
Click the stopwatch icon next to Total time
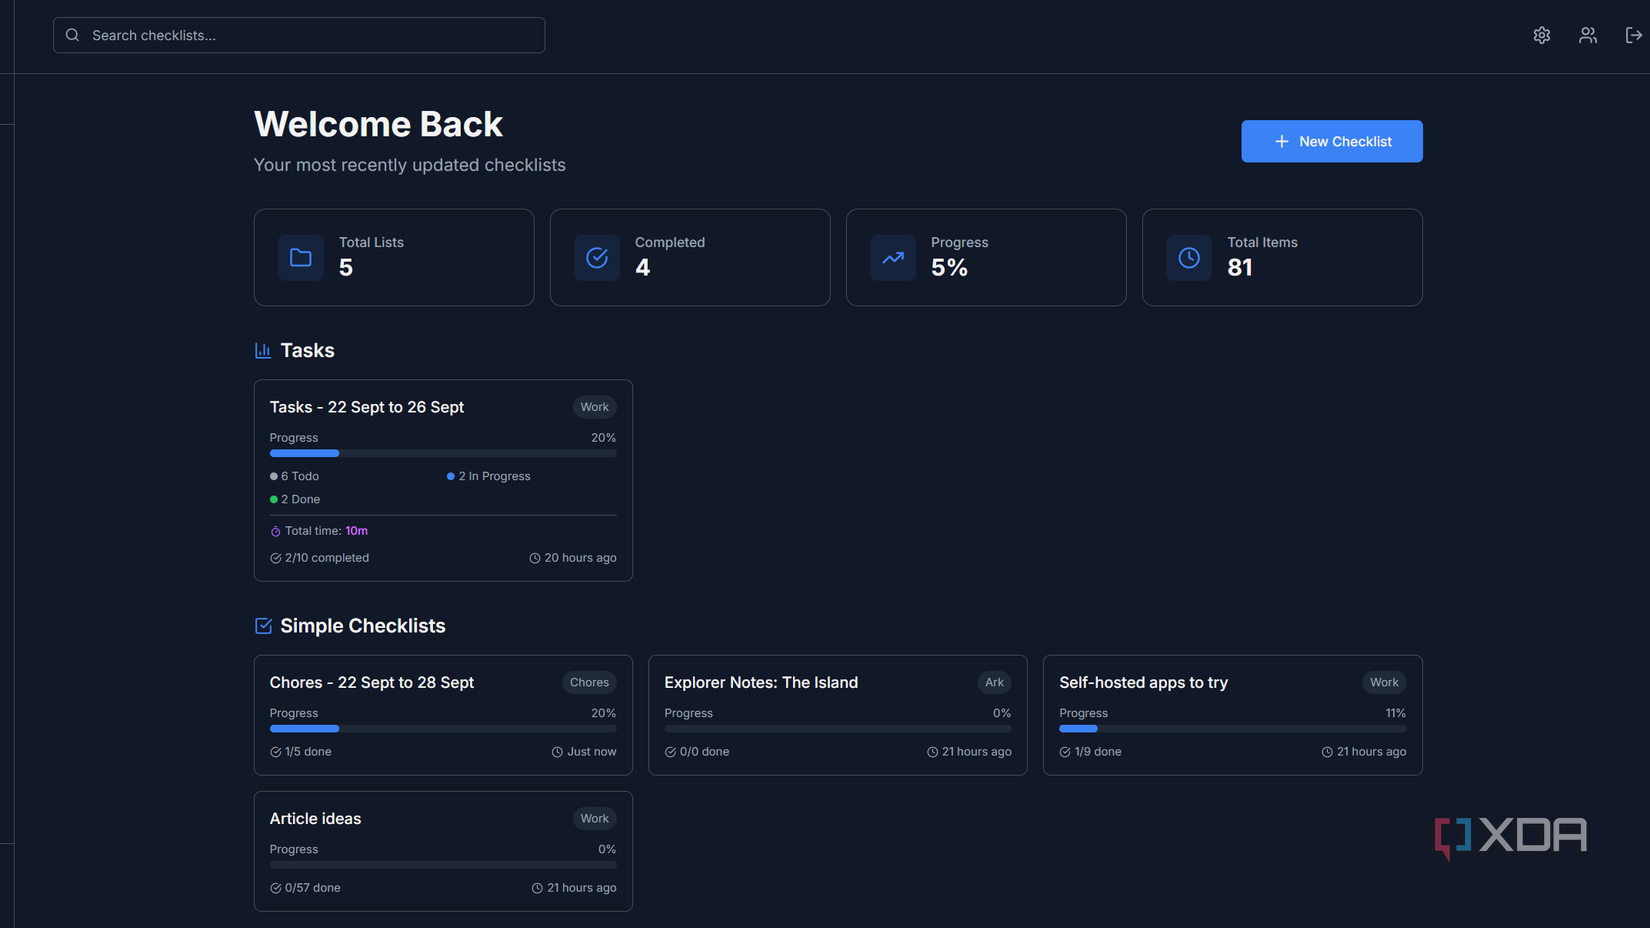pos(275,530)
